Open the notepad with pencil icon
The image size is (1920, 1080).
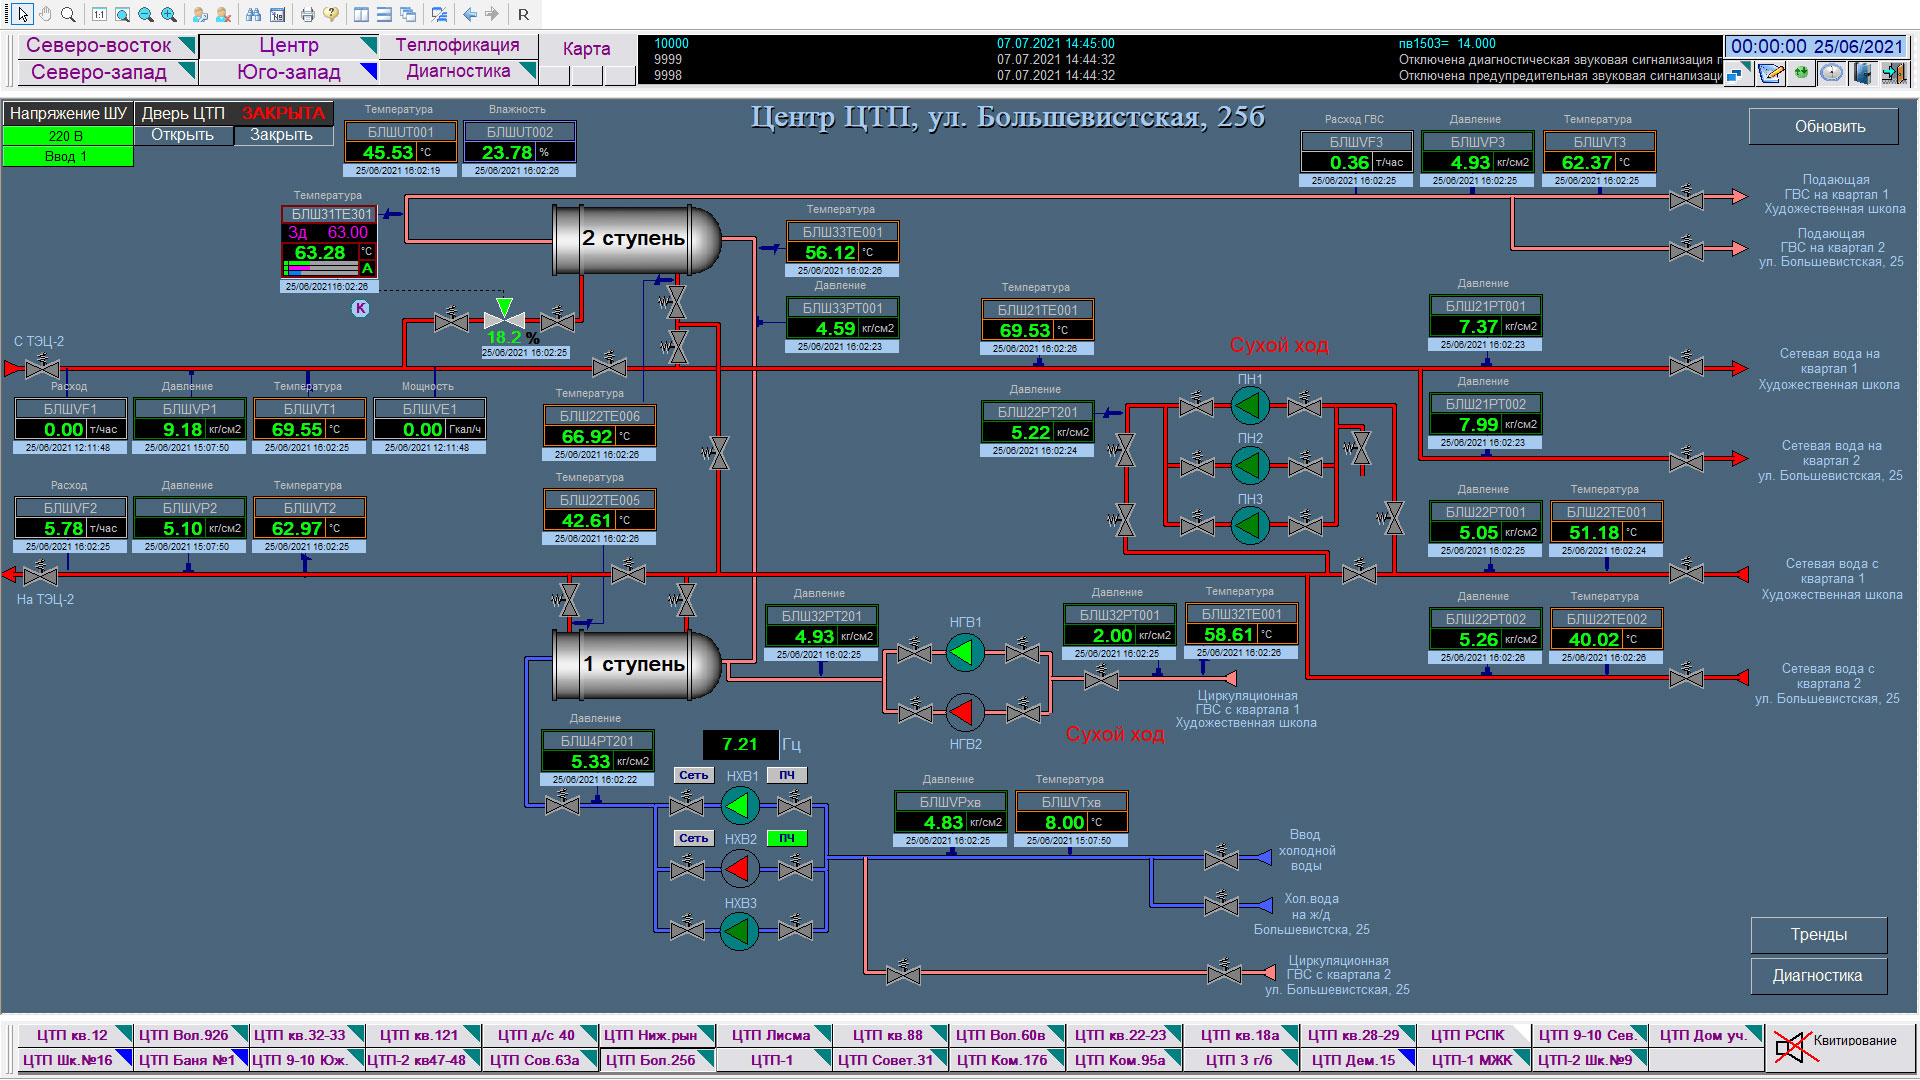point(1770,72)
